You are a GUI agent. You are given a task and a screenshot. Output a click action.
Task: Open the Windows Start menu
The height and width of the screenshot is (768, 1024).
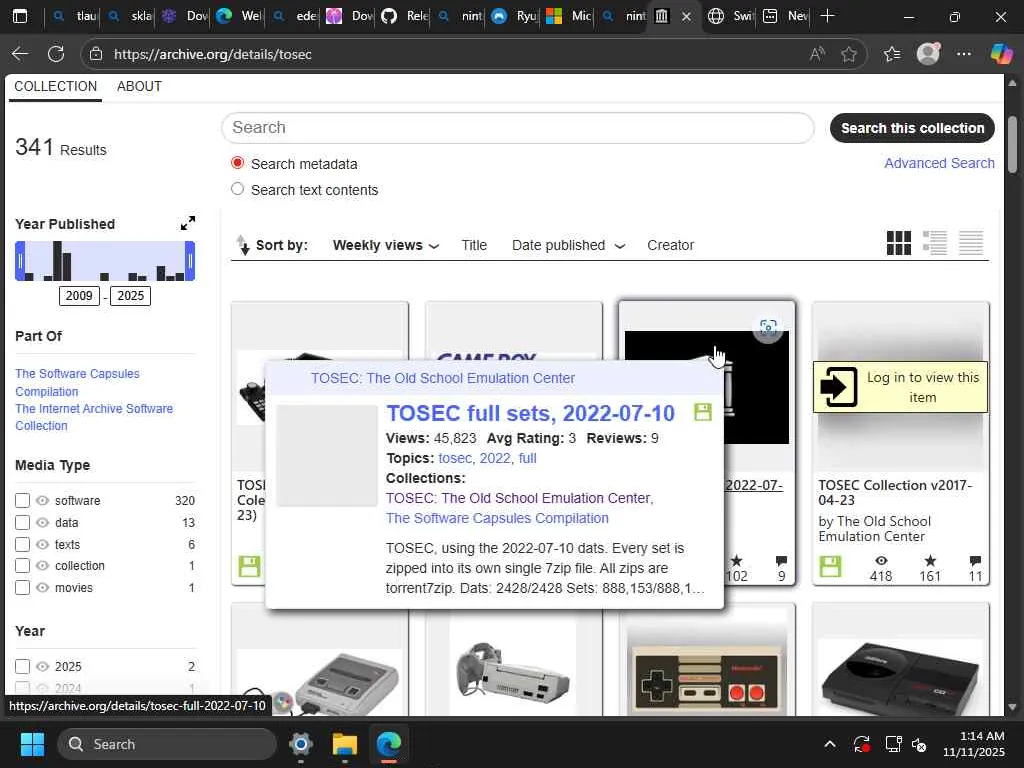32,744
